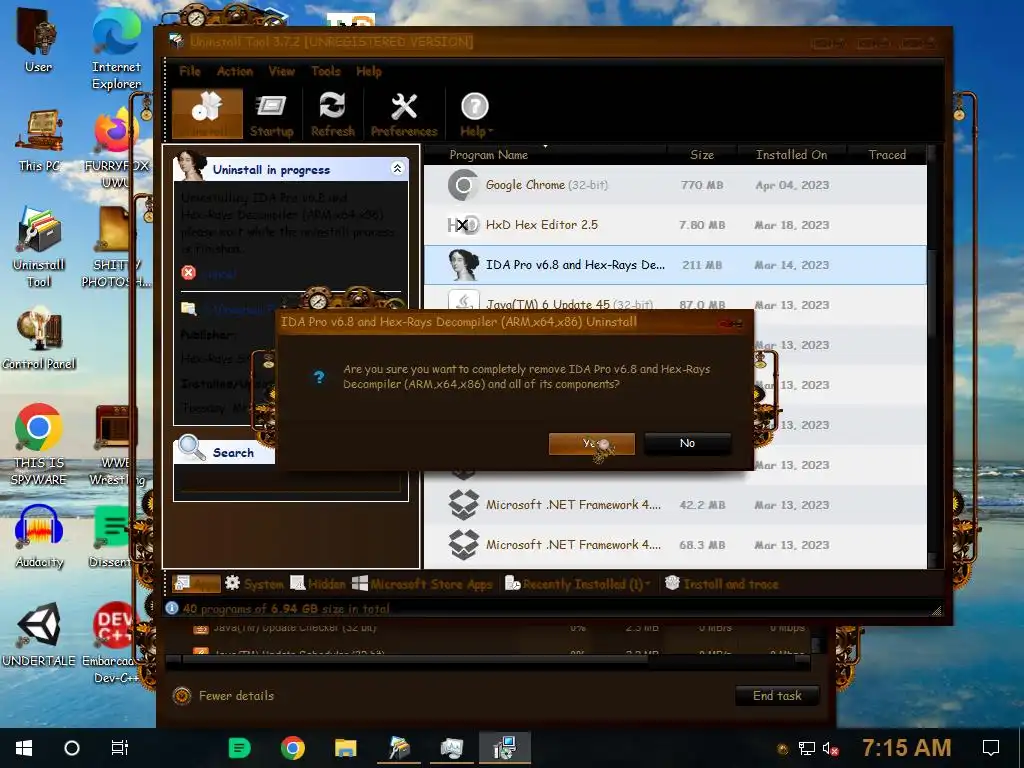1024x768 pixels.
Task: Open the Embarcadero Dev-C++ desktop icon
Action: pyautogui.click(x=115, y=643)
